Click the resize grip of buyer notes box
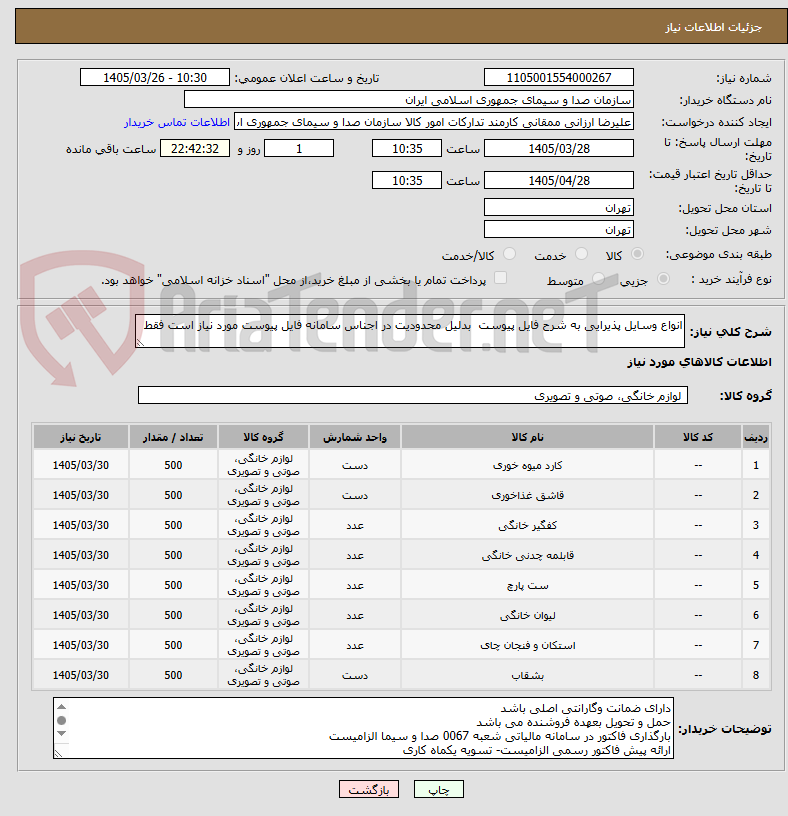The image size is (788, 816). tap(58, 753)
